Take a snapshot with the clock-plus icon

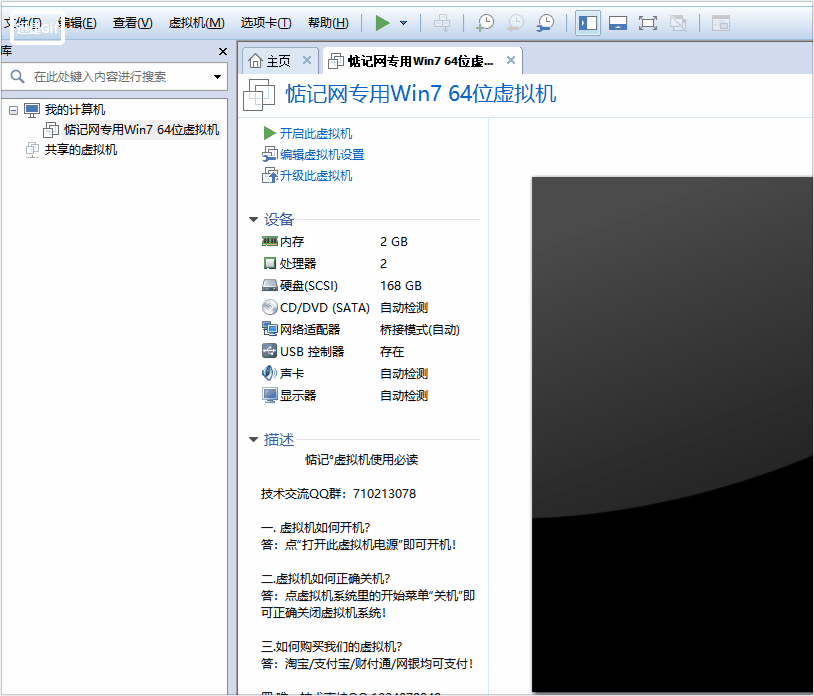(485, 23)
